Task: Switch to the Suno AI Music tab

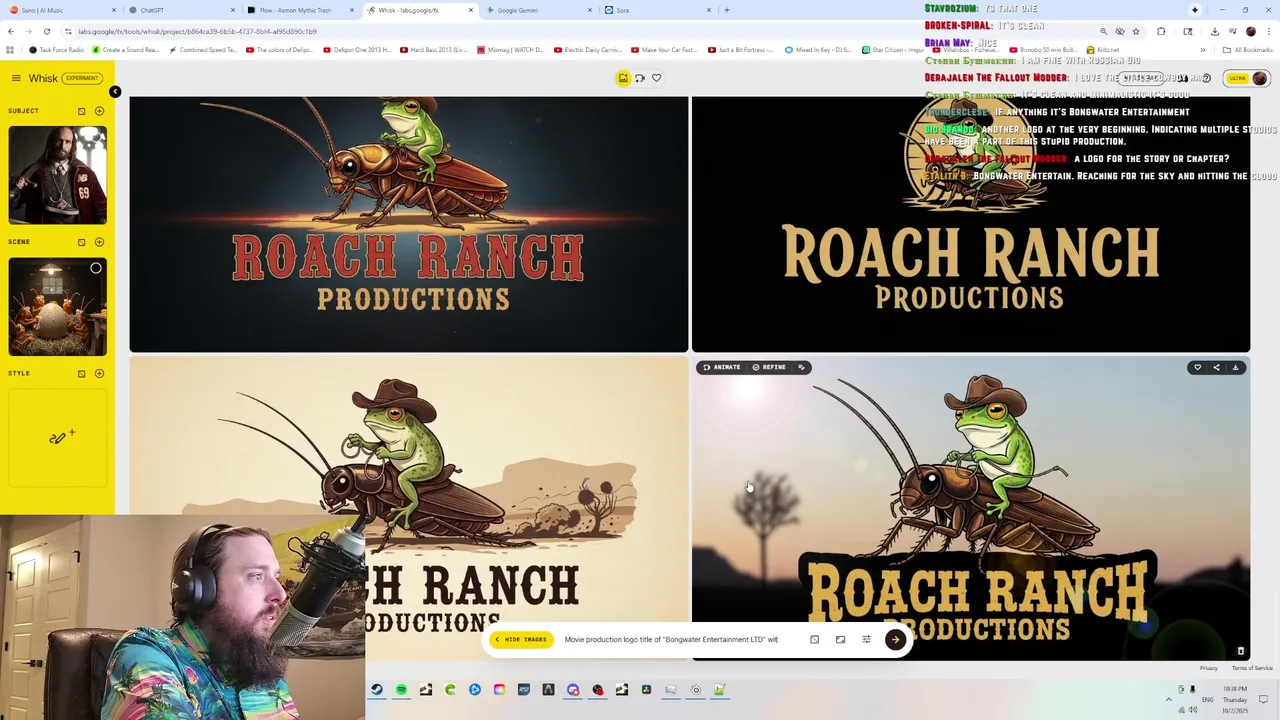Action: coord(60,10)
